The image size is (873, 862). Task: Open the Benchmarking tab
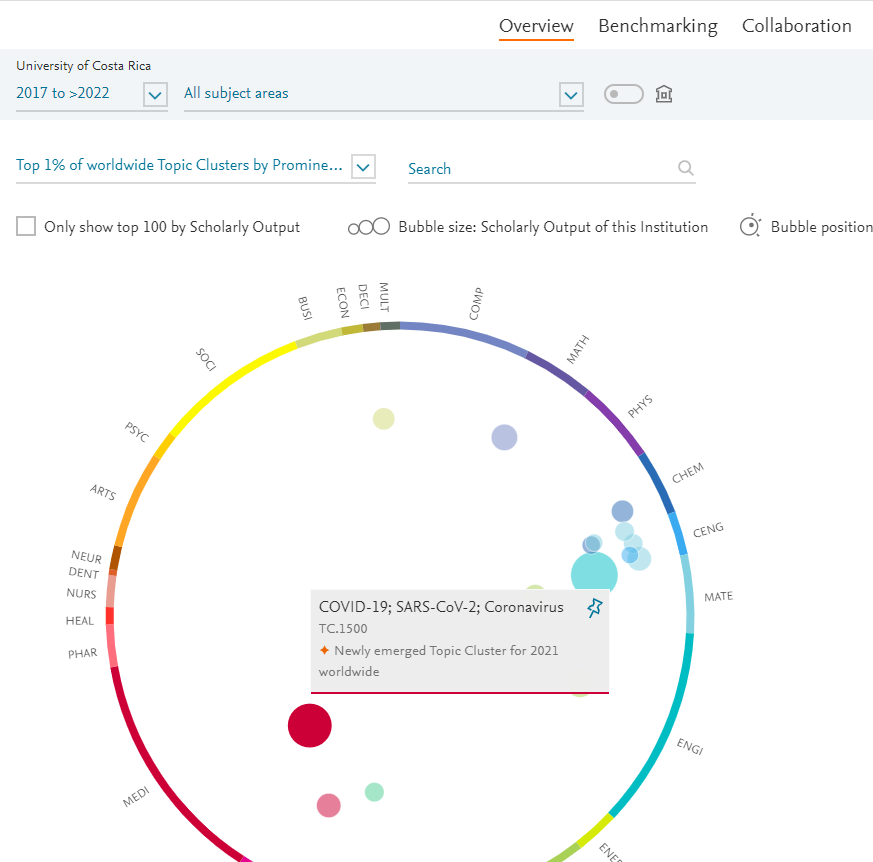click(x=658, y=26)
